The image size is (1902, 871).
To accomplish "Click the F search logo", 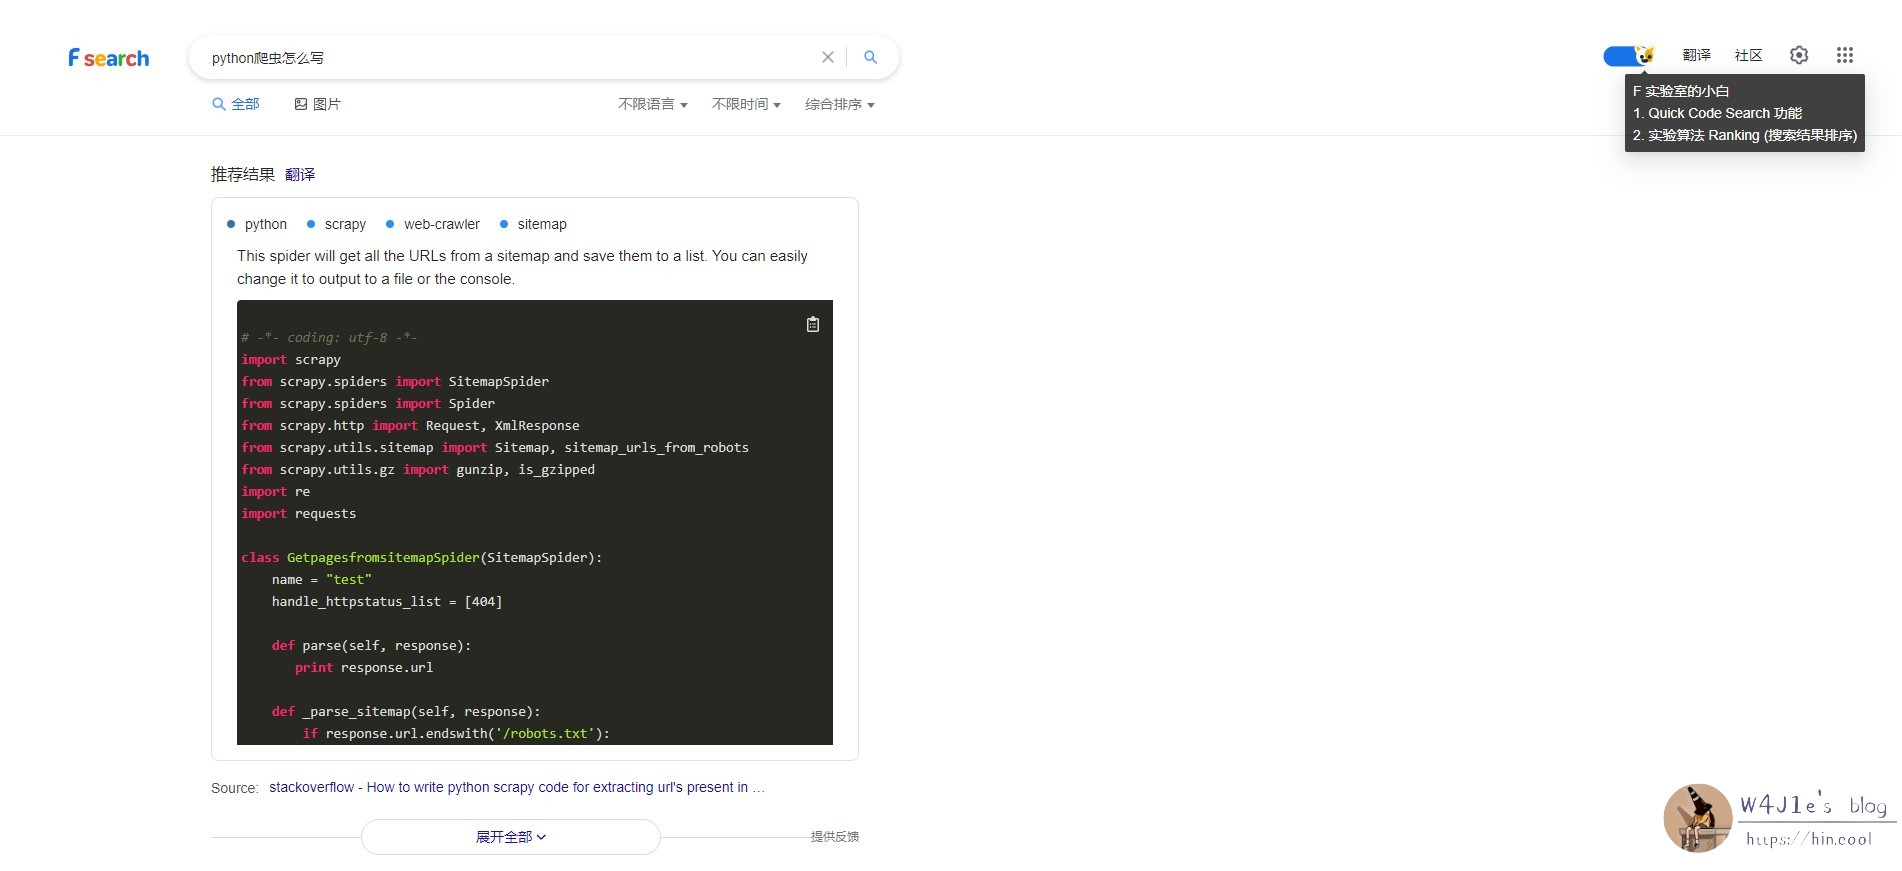I will tap(108, 58).
